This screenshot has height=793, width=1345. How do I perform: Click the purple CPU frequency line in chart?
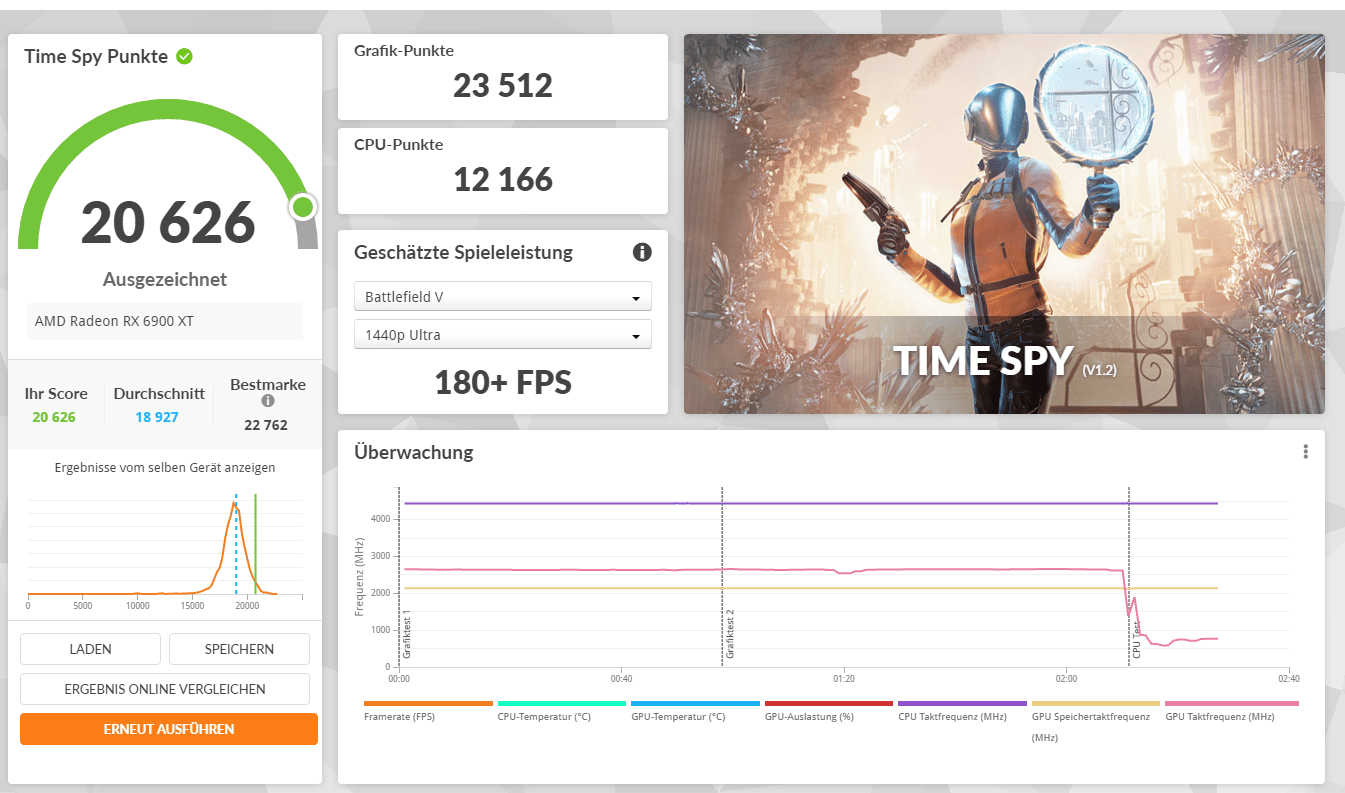[x=810, y=503]
